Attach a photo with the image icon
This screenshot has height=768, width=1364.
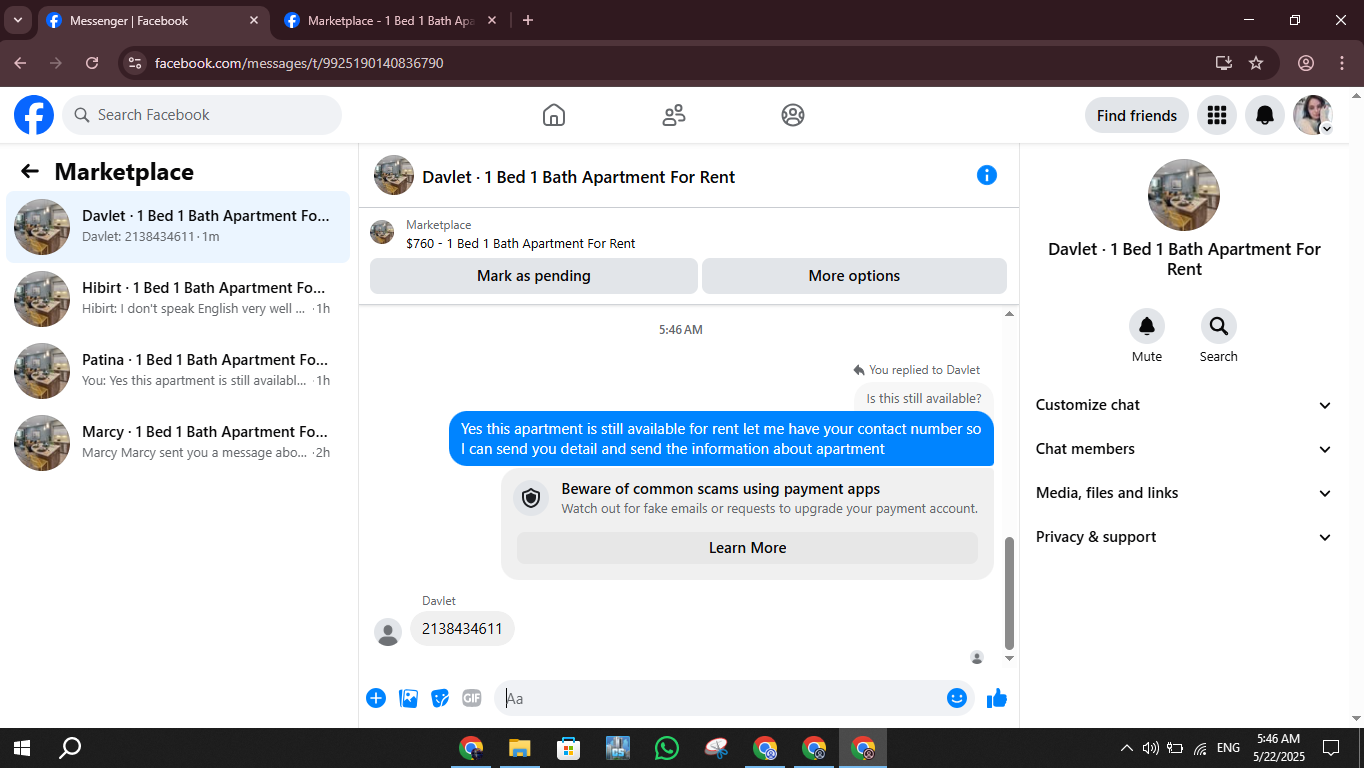408,698
